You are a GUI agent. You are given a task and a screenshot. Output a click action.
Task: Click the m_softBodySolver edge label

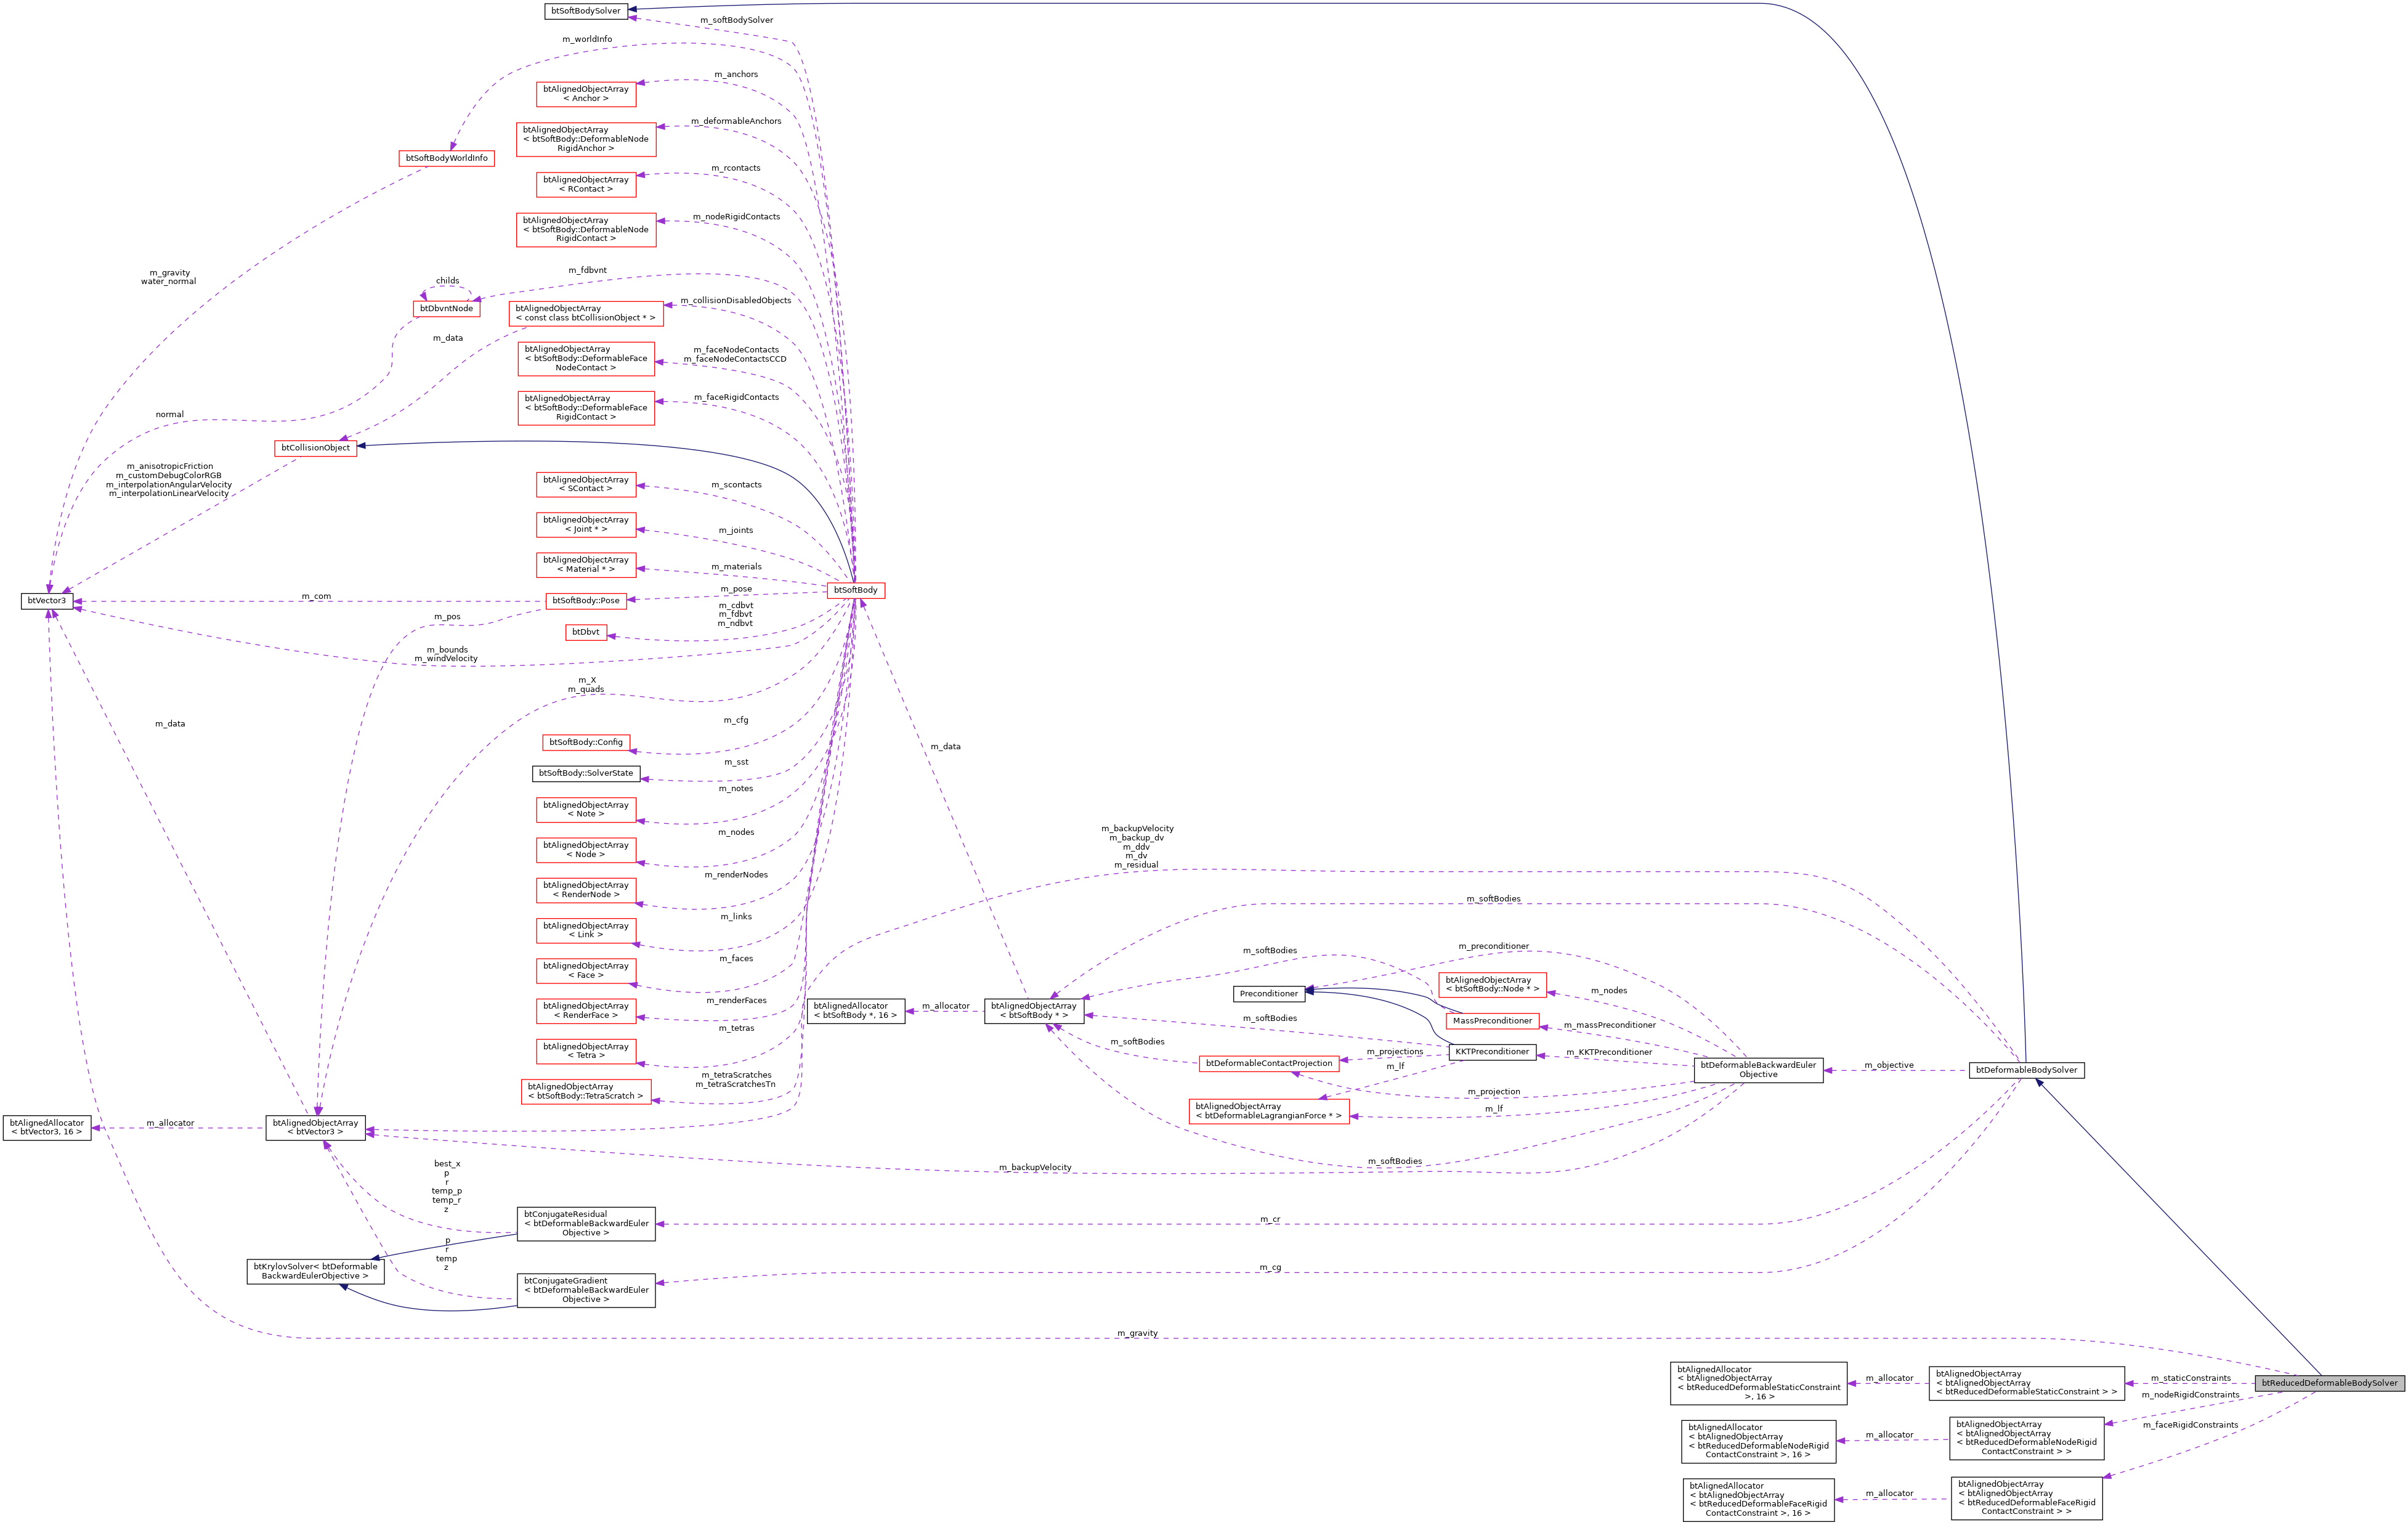pos(736,20)
